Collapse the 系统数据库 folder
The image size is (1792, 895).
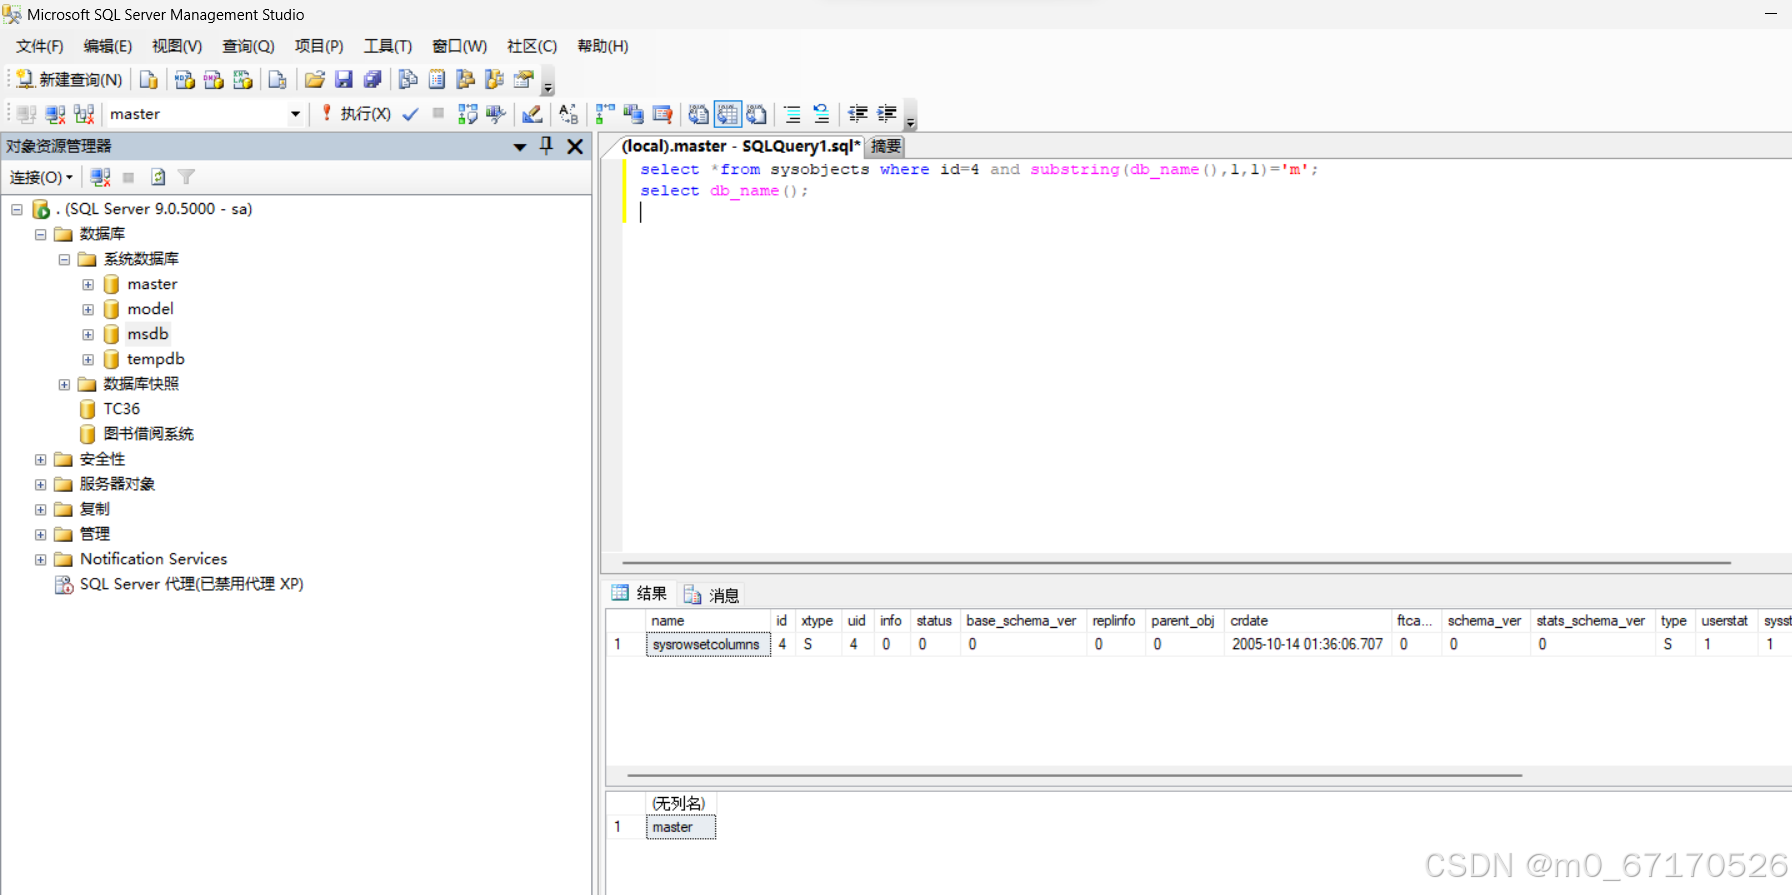pos(64,259)
